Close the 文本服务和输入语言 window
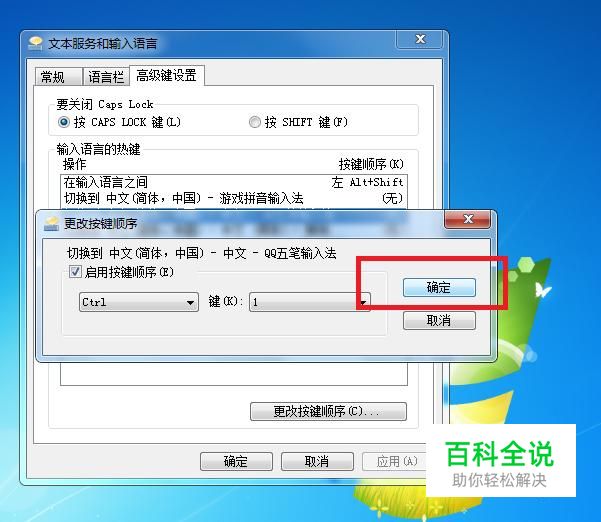This screenshot has width=601, height=522. click(x=420, y=39)
